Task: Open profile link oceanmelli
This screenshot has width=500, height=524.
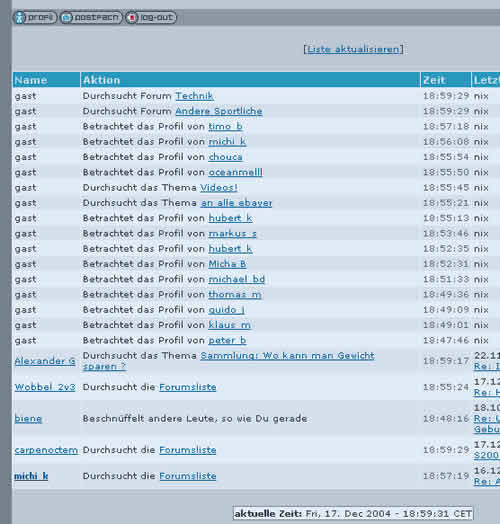Action: [x=236, y=172]
